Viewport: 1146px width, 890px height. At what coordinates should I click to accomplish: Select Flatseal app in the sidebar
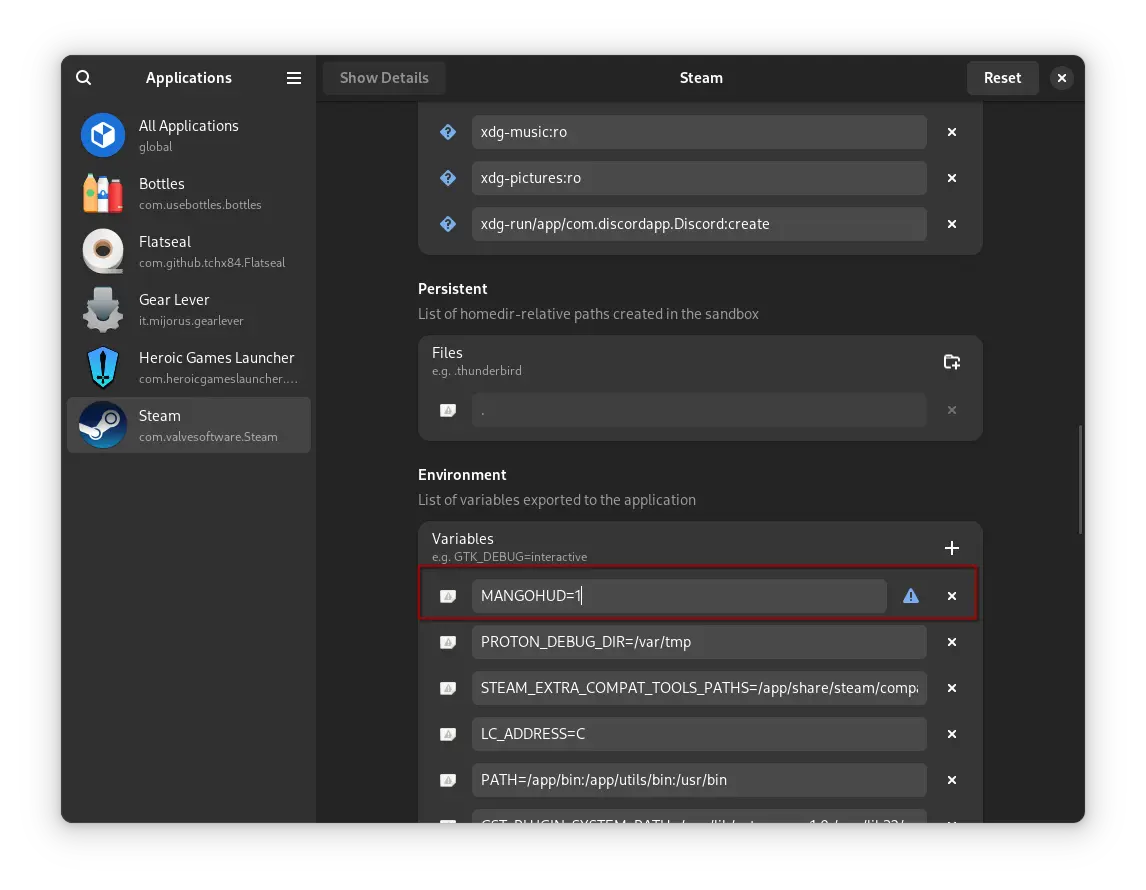point(189,251)
